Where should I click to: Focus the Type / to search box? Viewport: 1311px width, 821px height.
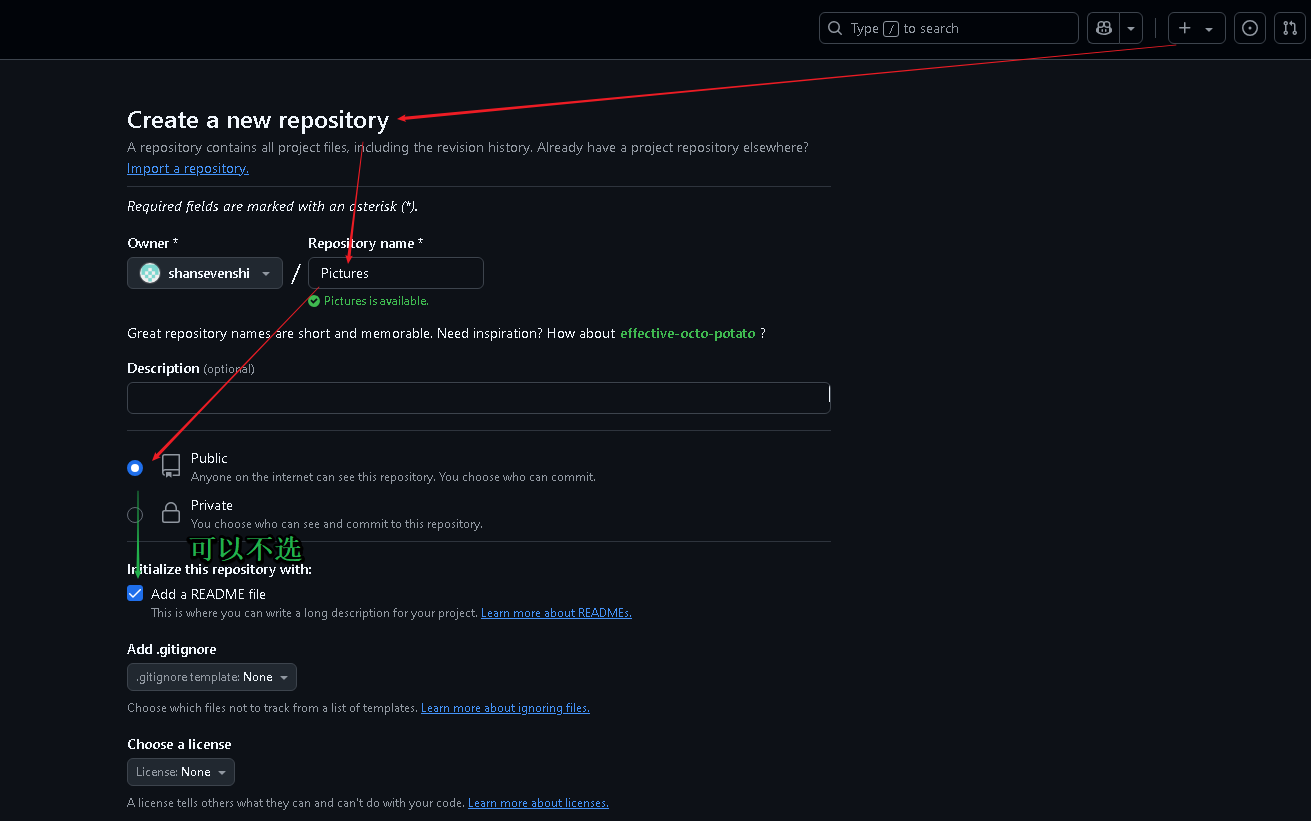948,28
